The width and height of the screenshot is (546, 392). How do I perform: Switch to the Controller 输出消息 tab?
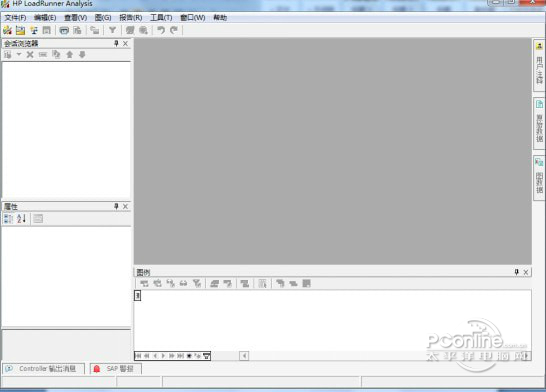coord(44,368)
